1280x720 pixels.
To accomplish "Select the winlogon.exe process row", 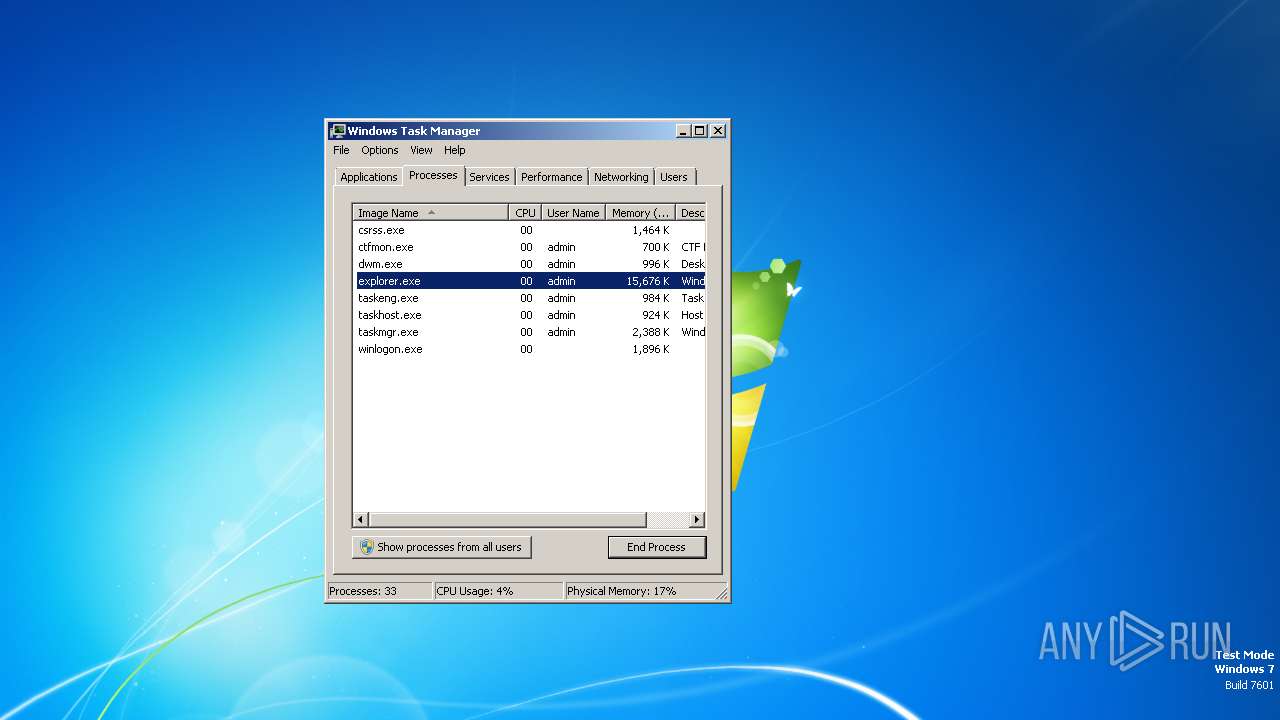I will coord(530,349).
